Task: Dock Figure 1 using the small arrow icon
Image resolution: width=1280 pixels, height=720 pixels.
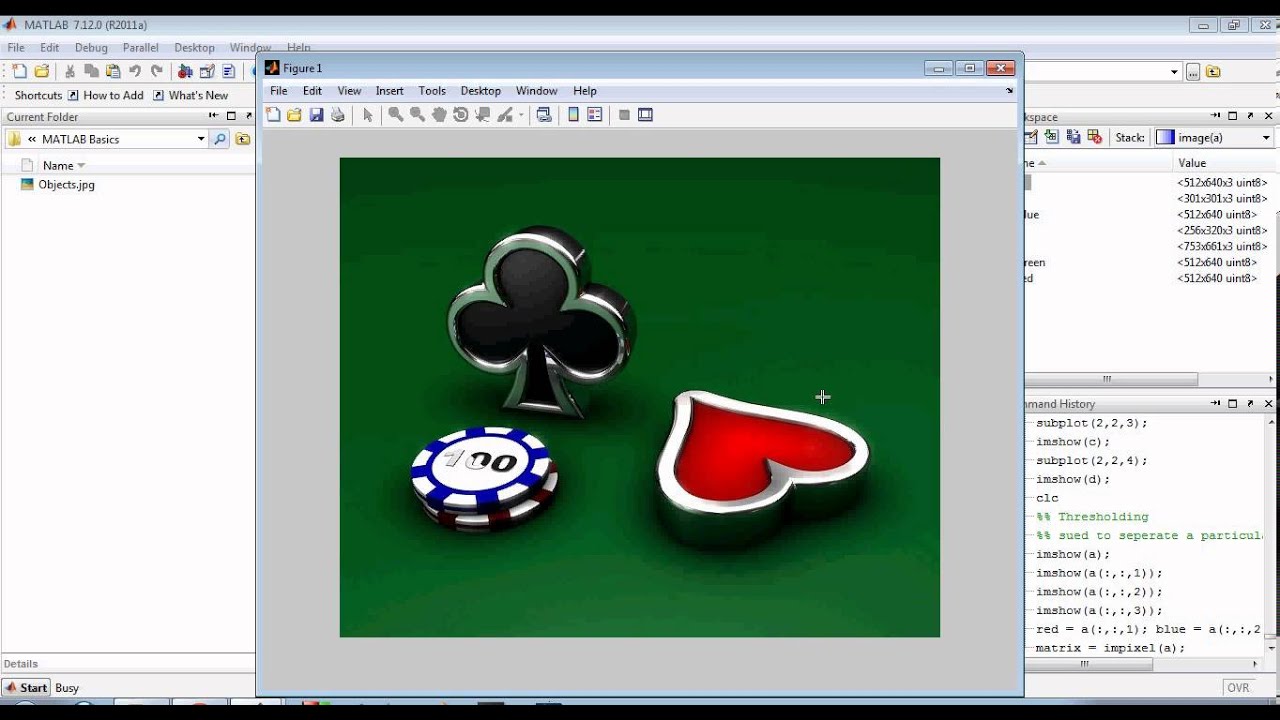Action: pyautogui.click(x=1009, y=91)
